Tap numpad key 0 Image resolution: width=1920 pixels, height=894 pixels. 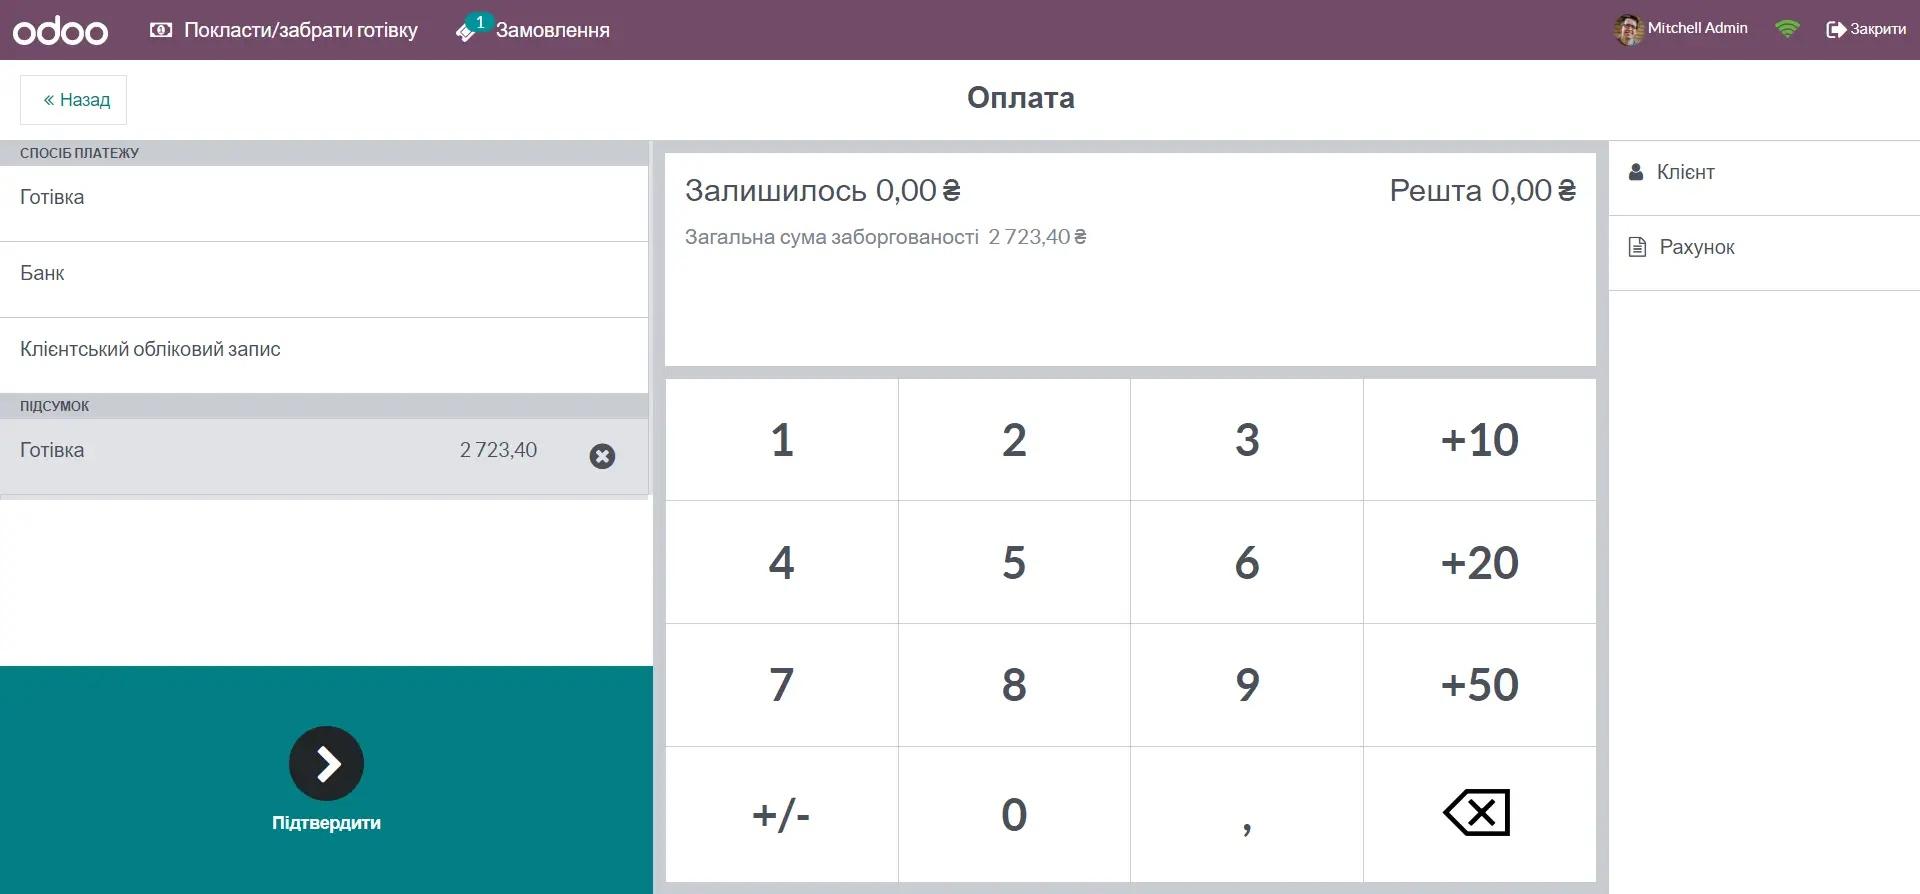point(1014,814)
